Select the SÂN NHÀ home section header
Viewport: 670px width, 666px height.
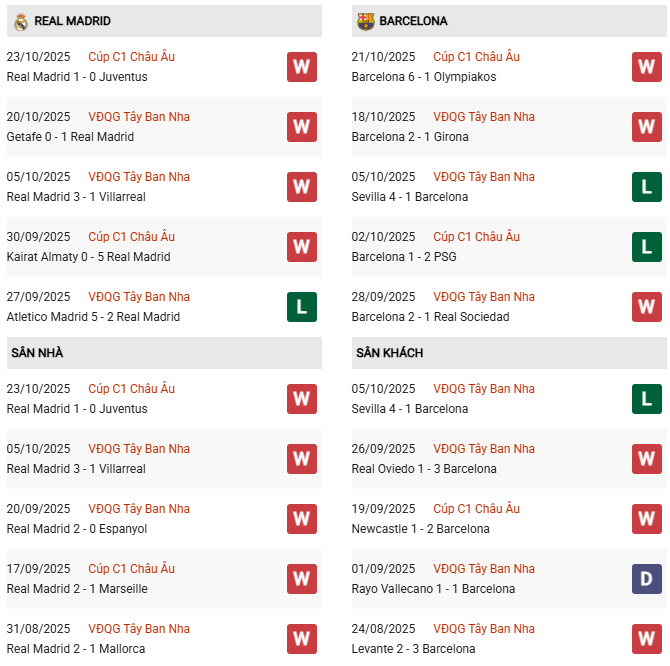[x=37, y=353]
